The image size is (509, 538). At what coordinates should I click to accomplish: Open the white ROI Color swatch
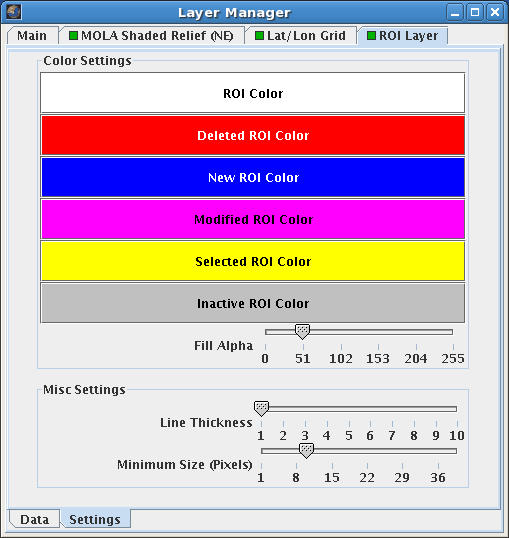(x=253, y=93)
